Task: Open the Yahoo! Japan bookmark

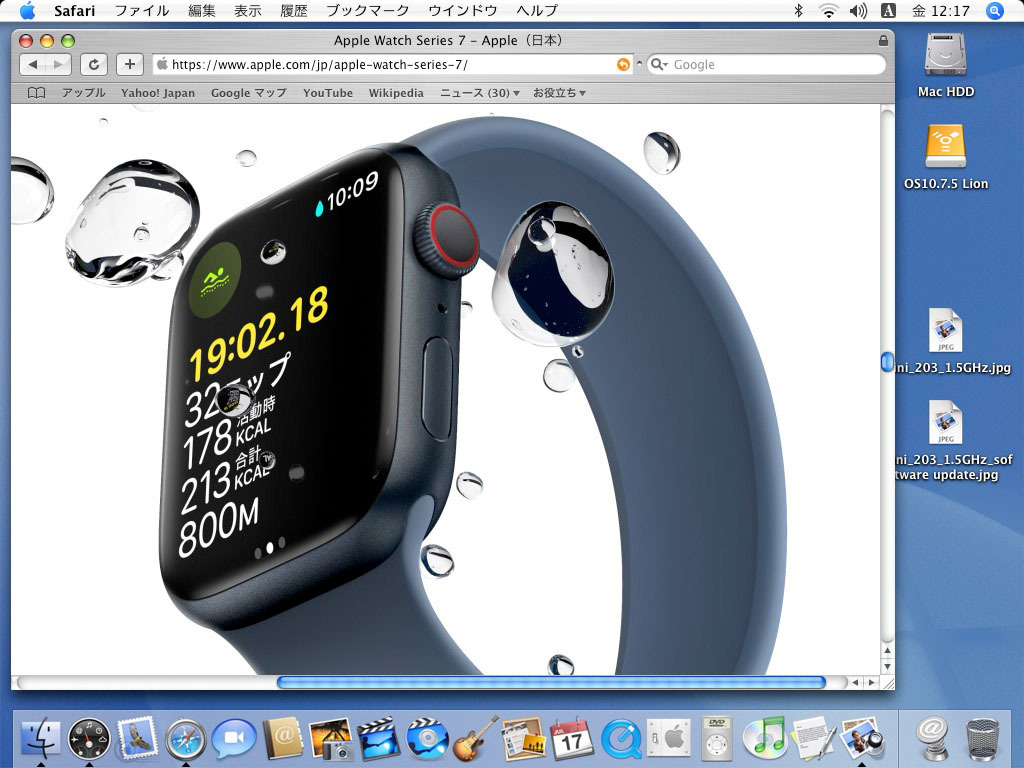Action: pyautogui.click(x=157, y=93)
